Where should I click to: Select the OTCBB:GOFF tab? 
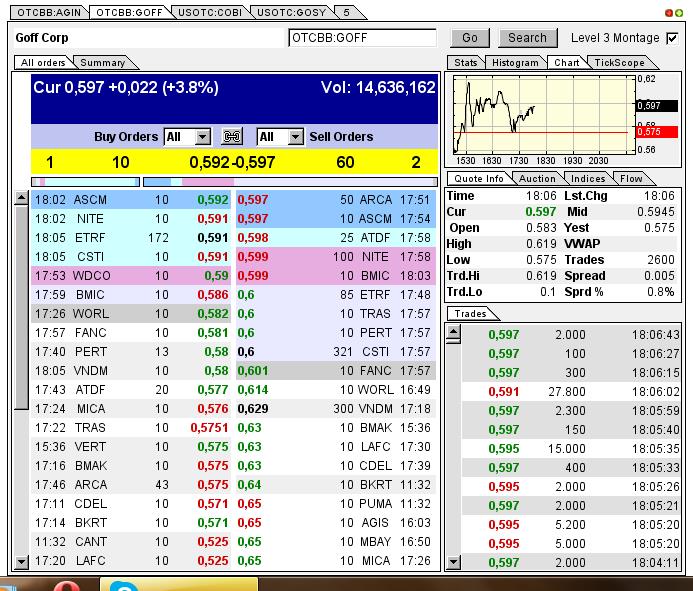(129, 12)
